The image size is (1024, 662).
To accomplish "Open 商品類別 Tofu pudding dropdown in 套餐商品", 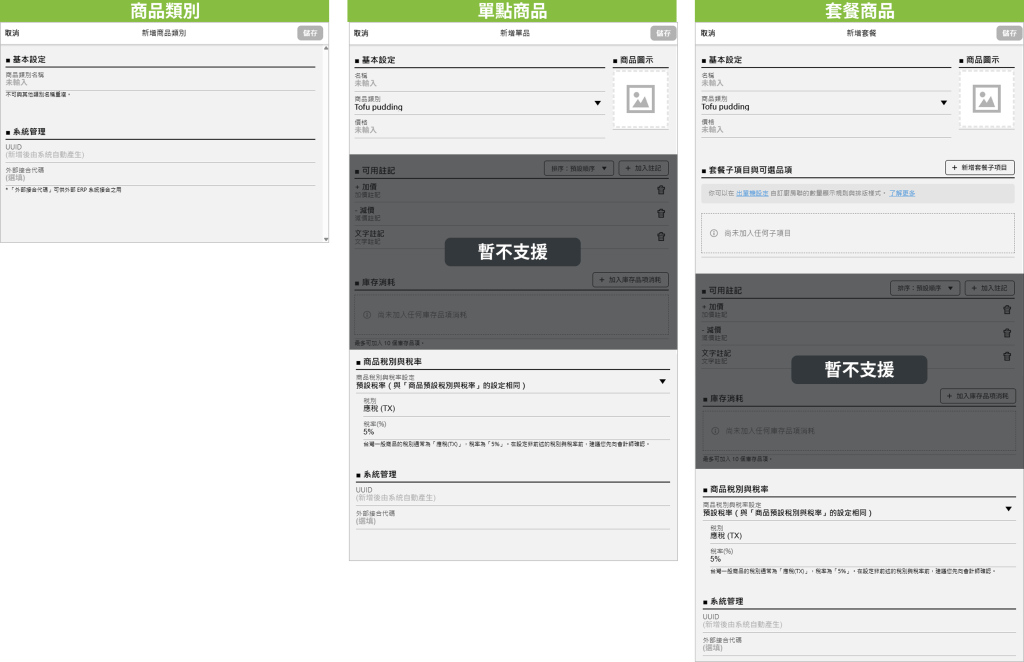I will (944, 103).
